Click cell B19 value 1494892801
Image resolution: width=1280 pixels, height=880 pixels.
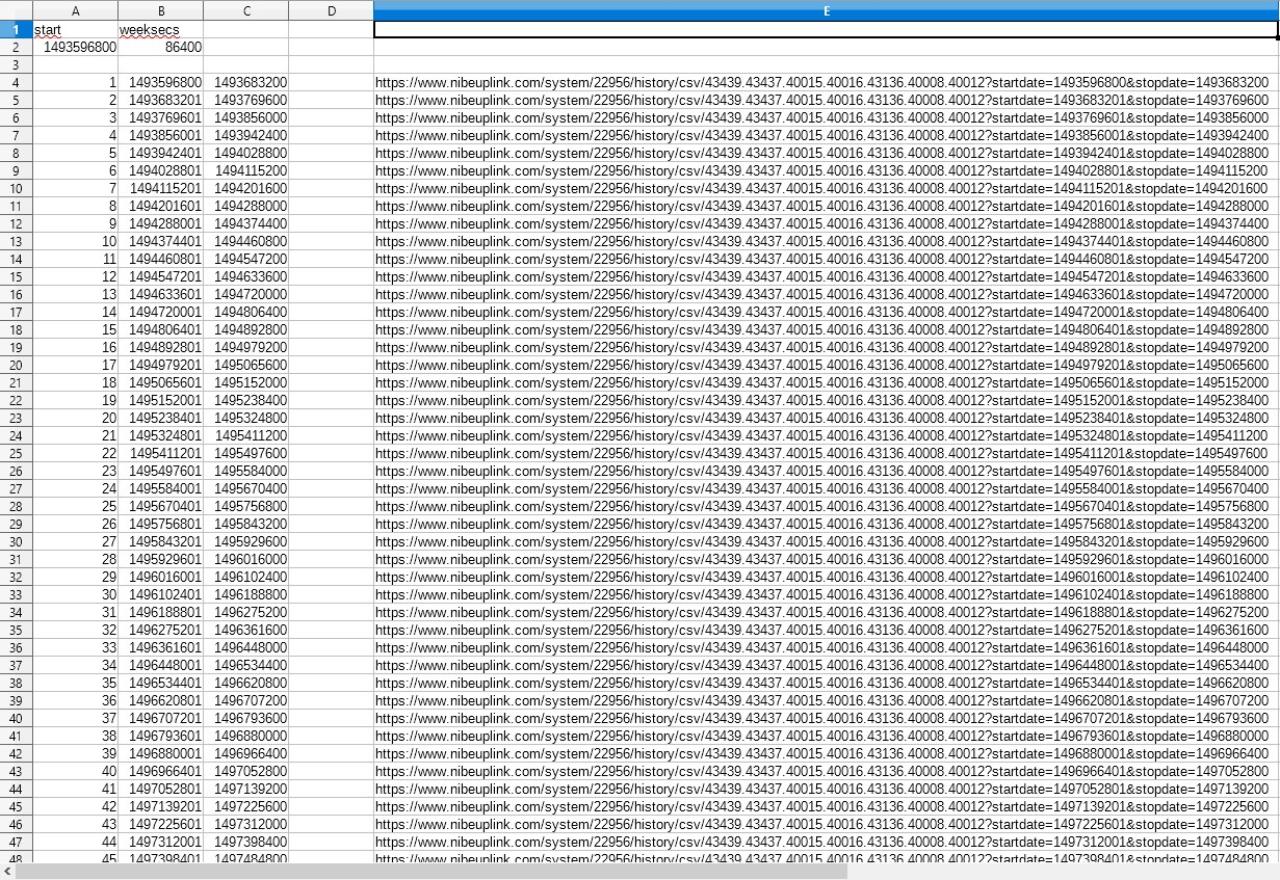161,347
